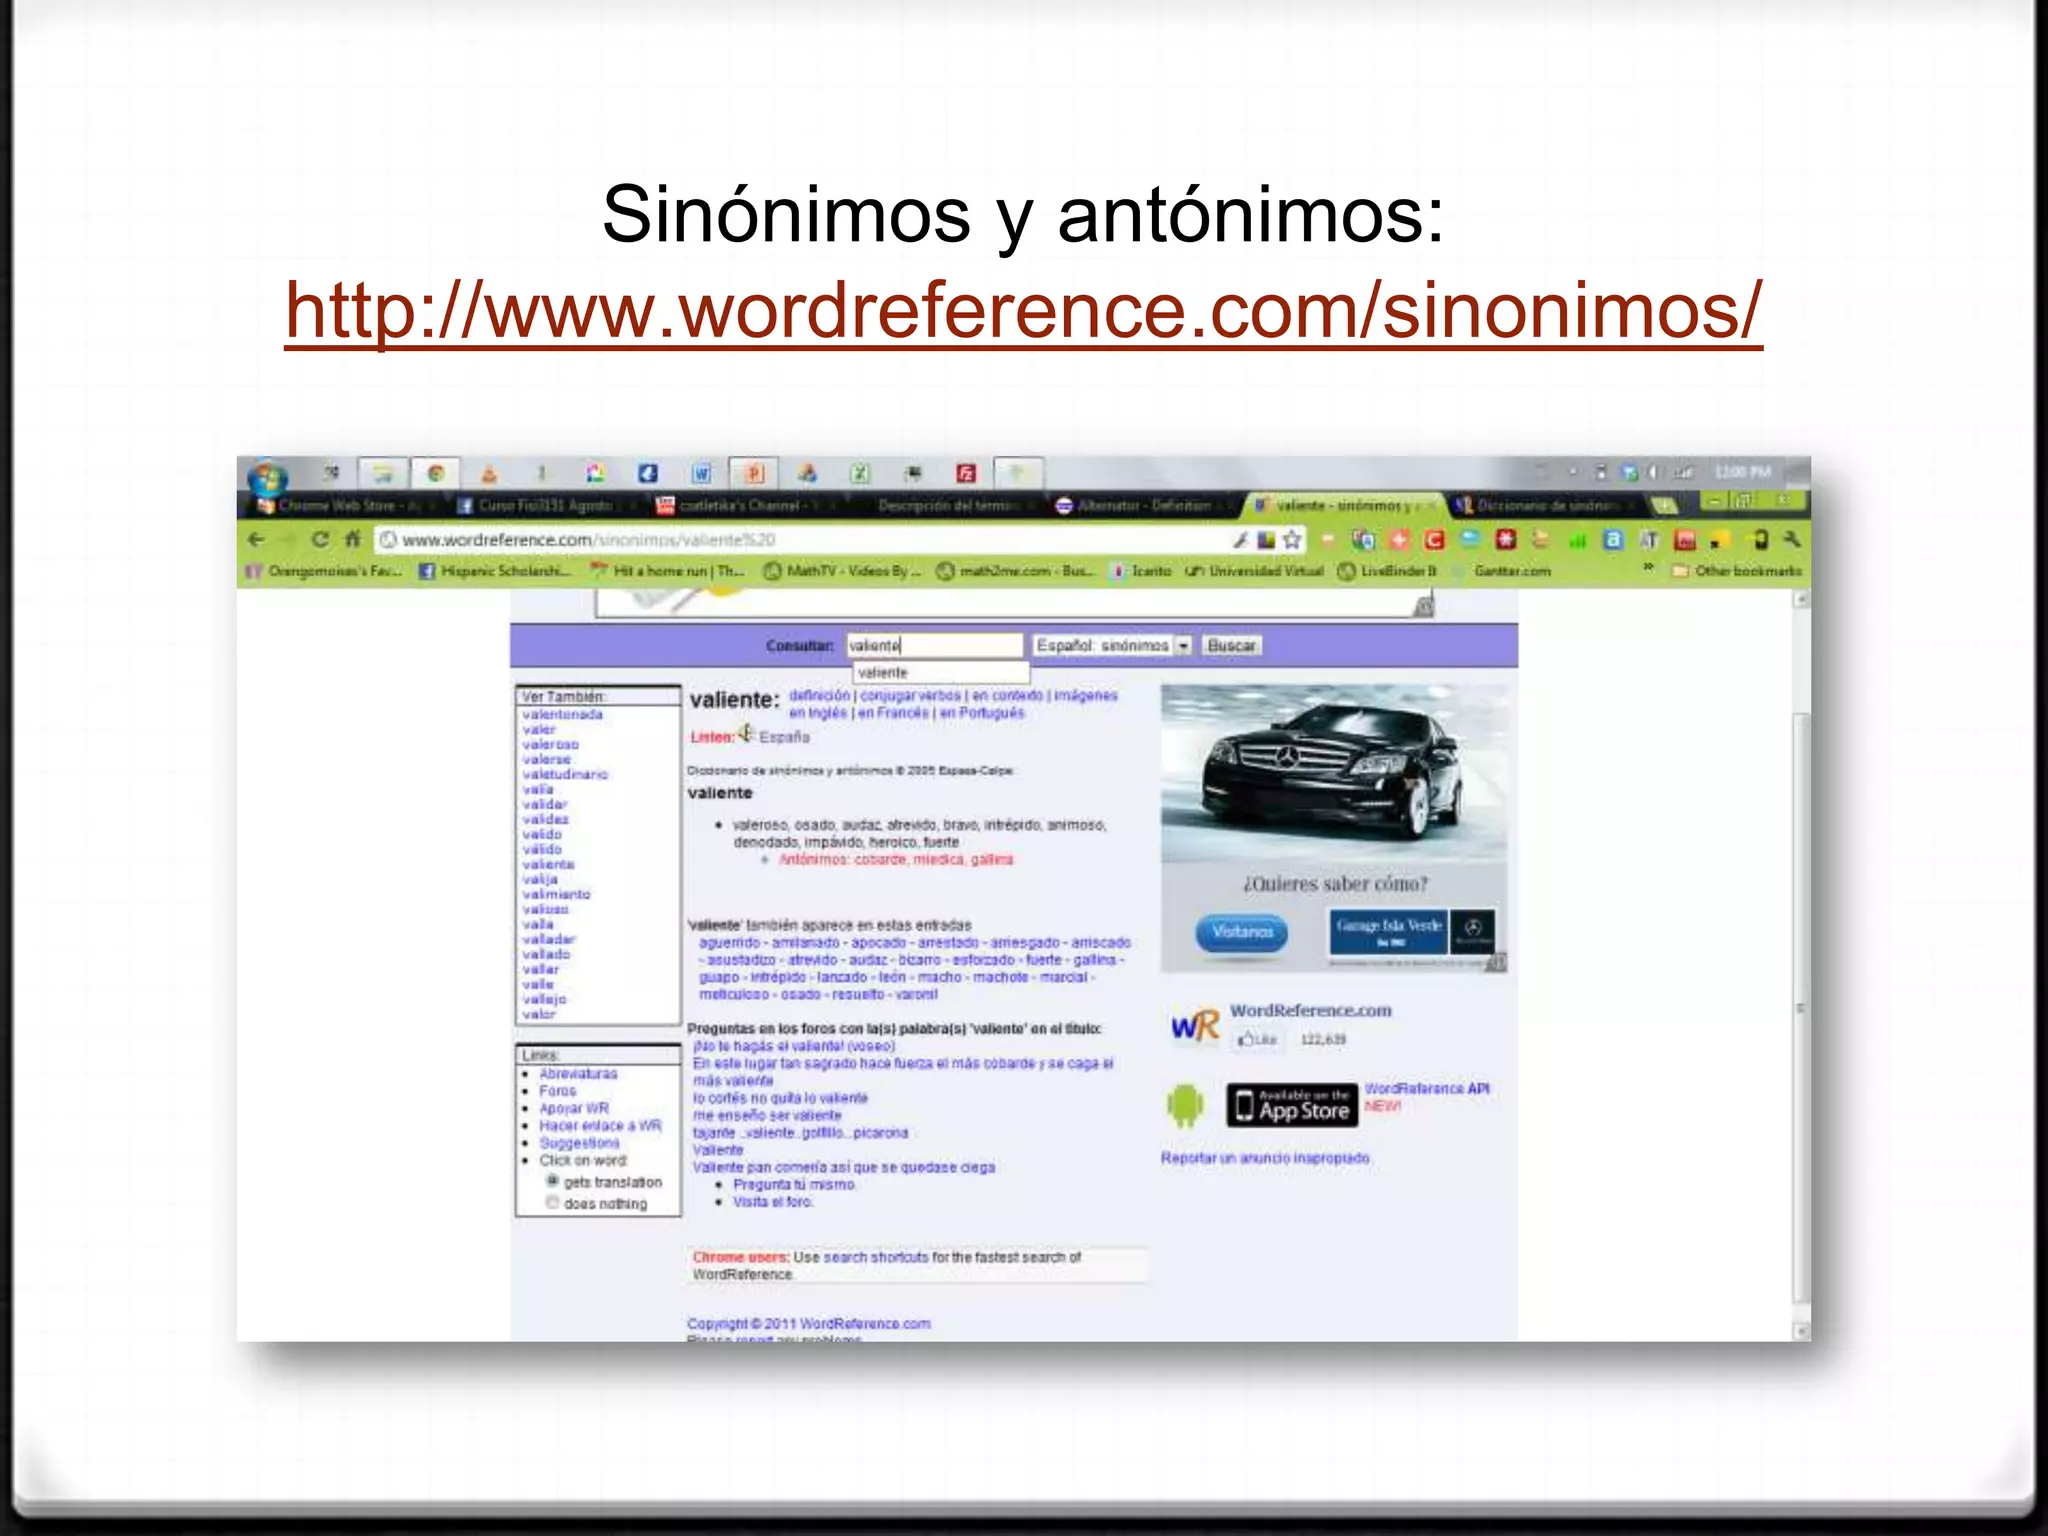Open 'Pregunta tú mismo' link
Image resolution: width=2048 pixels, height=1536 pixels.
794,1185
